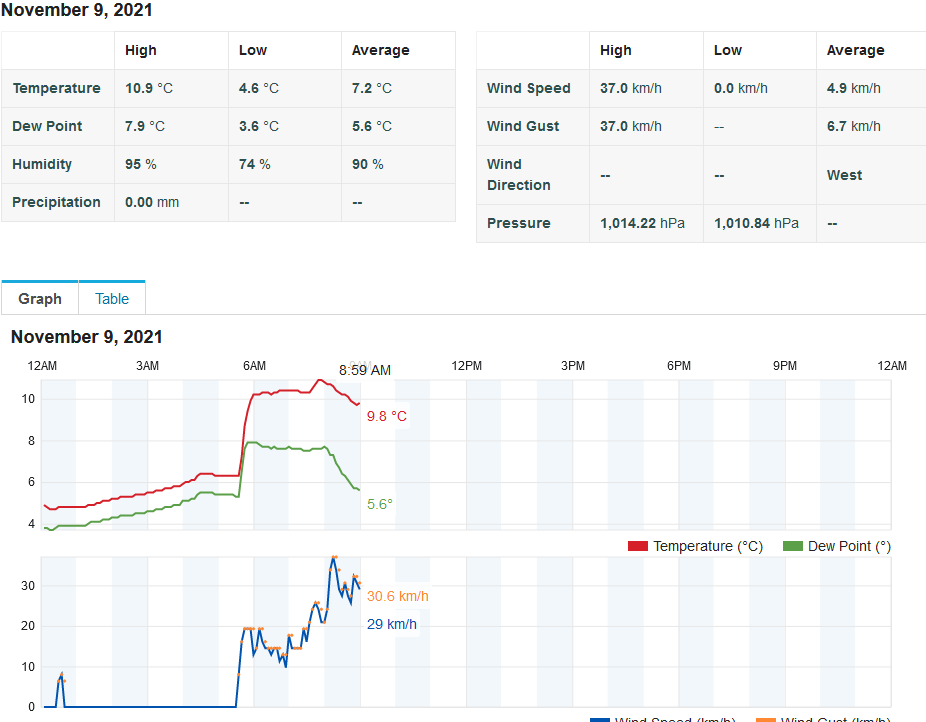Toggle the Temperature (°C) legend label
Viewport: 926px width, 722px height.
[707, 546]
